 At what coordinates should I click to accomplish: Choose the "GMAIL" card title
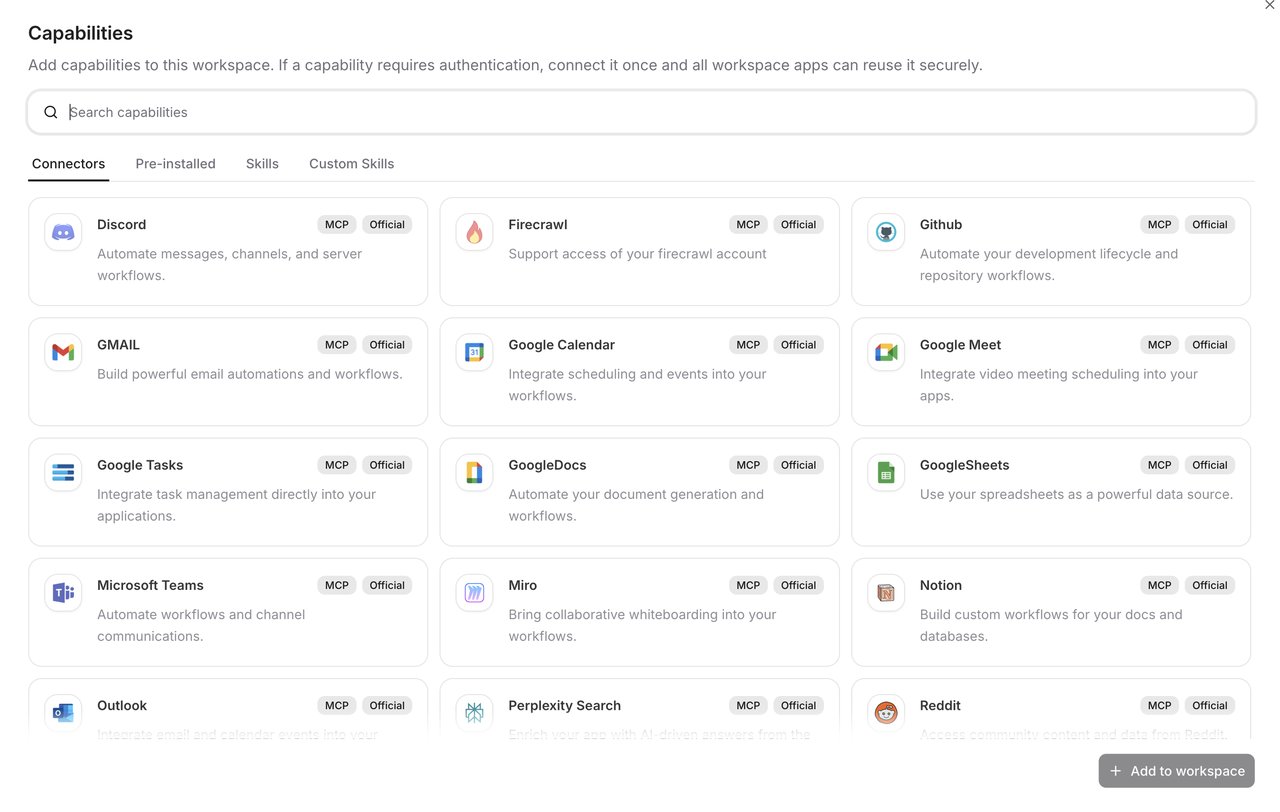[119, 345]
